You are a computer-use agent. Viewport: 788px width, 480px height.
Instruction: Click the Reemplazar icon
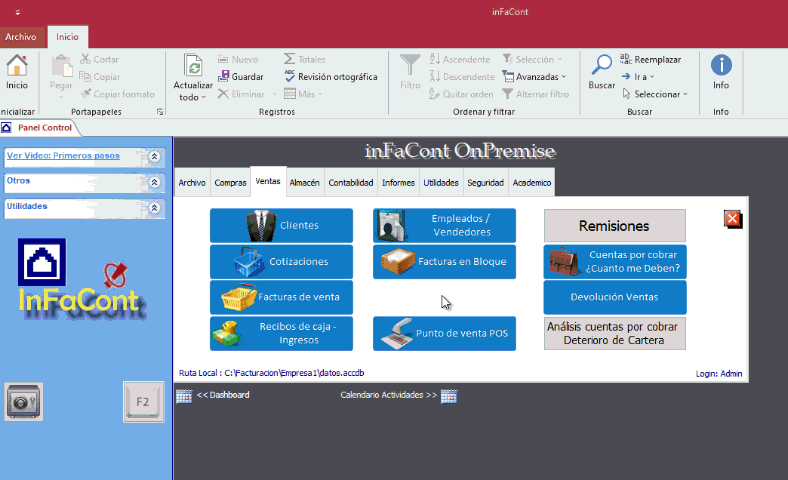click(626, 59)
